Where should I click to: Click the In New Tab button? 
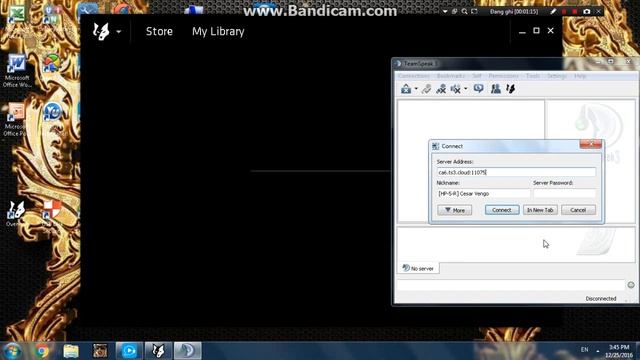click(x=540, y=210)
